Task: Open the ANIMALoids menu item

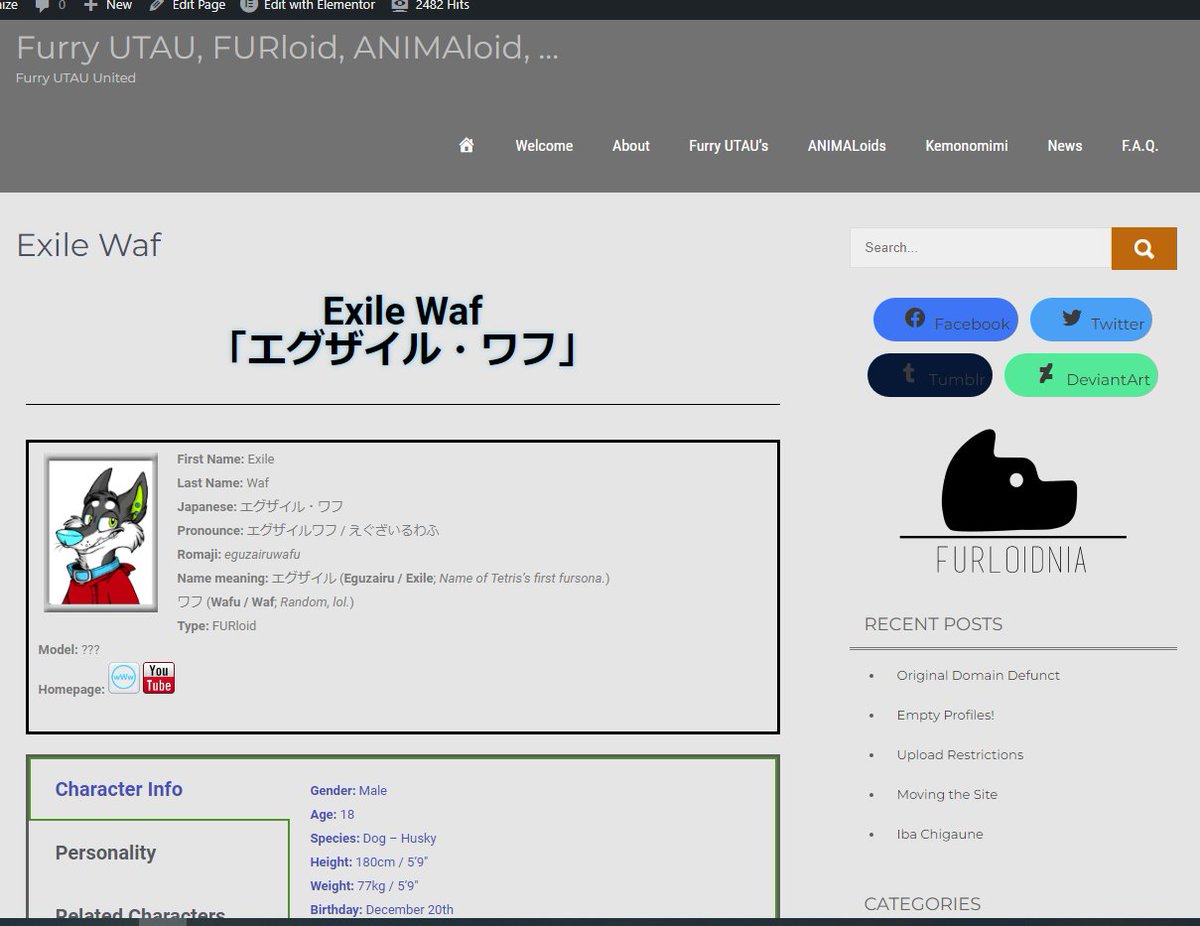Action: click(847, 146)
